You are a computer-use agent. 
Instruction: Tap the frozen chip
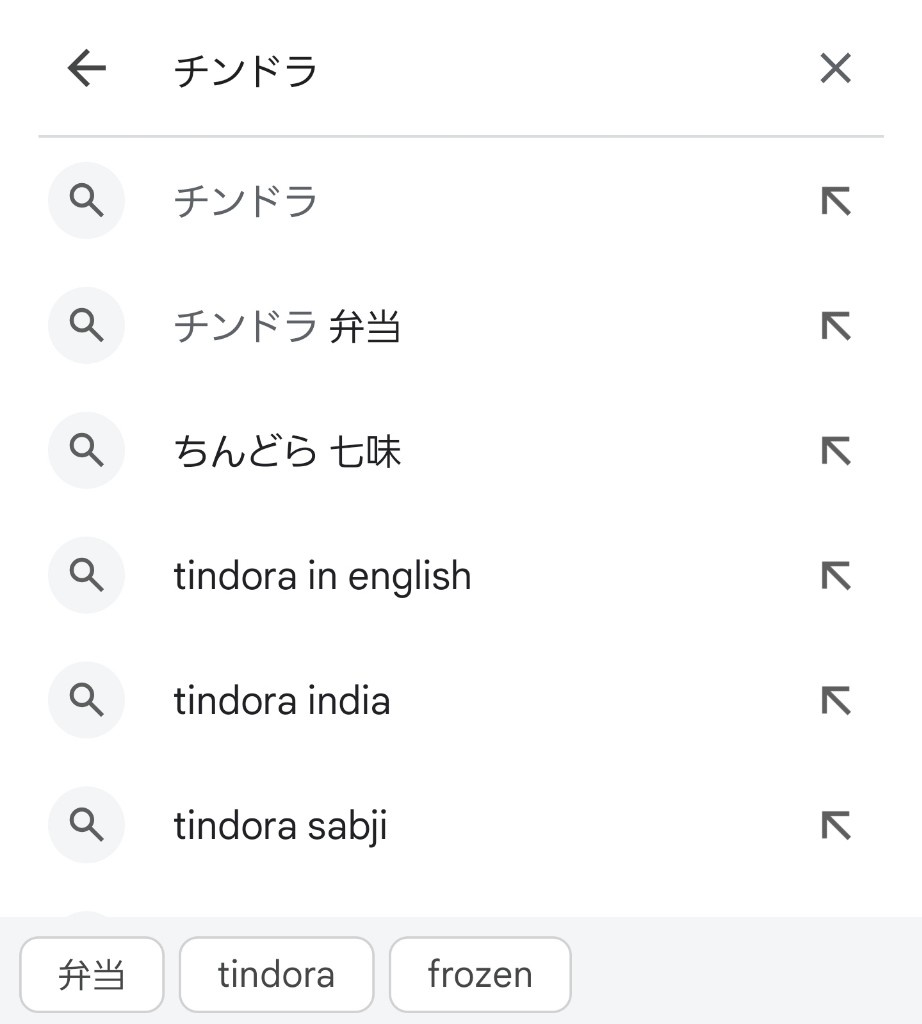[480, 974]
